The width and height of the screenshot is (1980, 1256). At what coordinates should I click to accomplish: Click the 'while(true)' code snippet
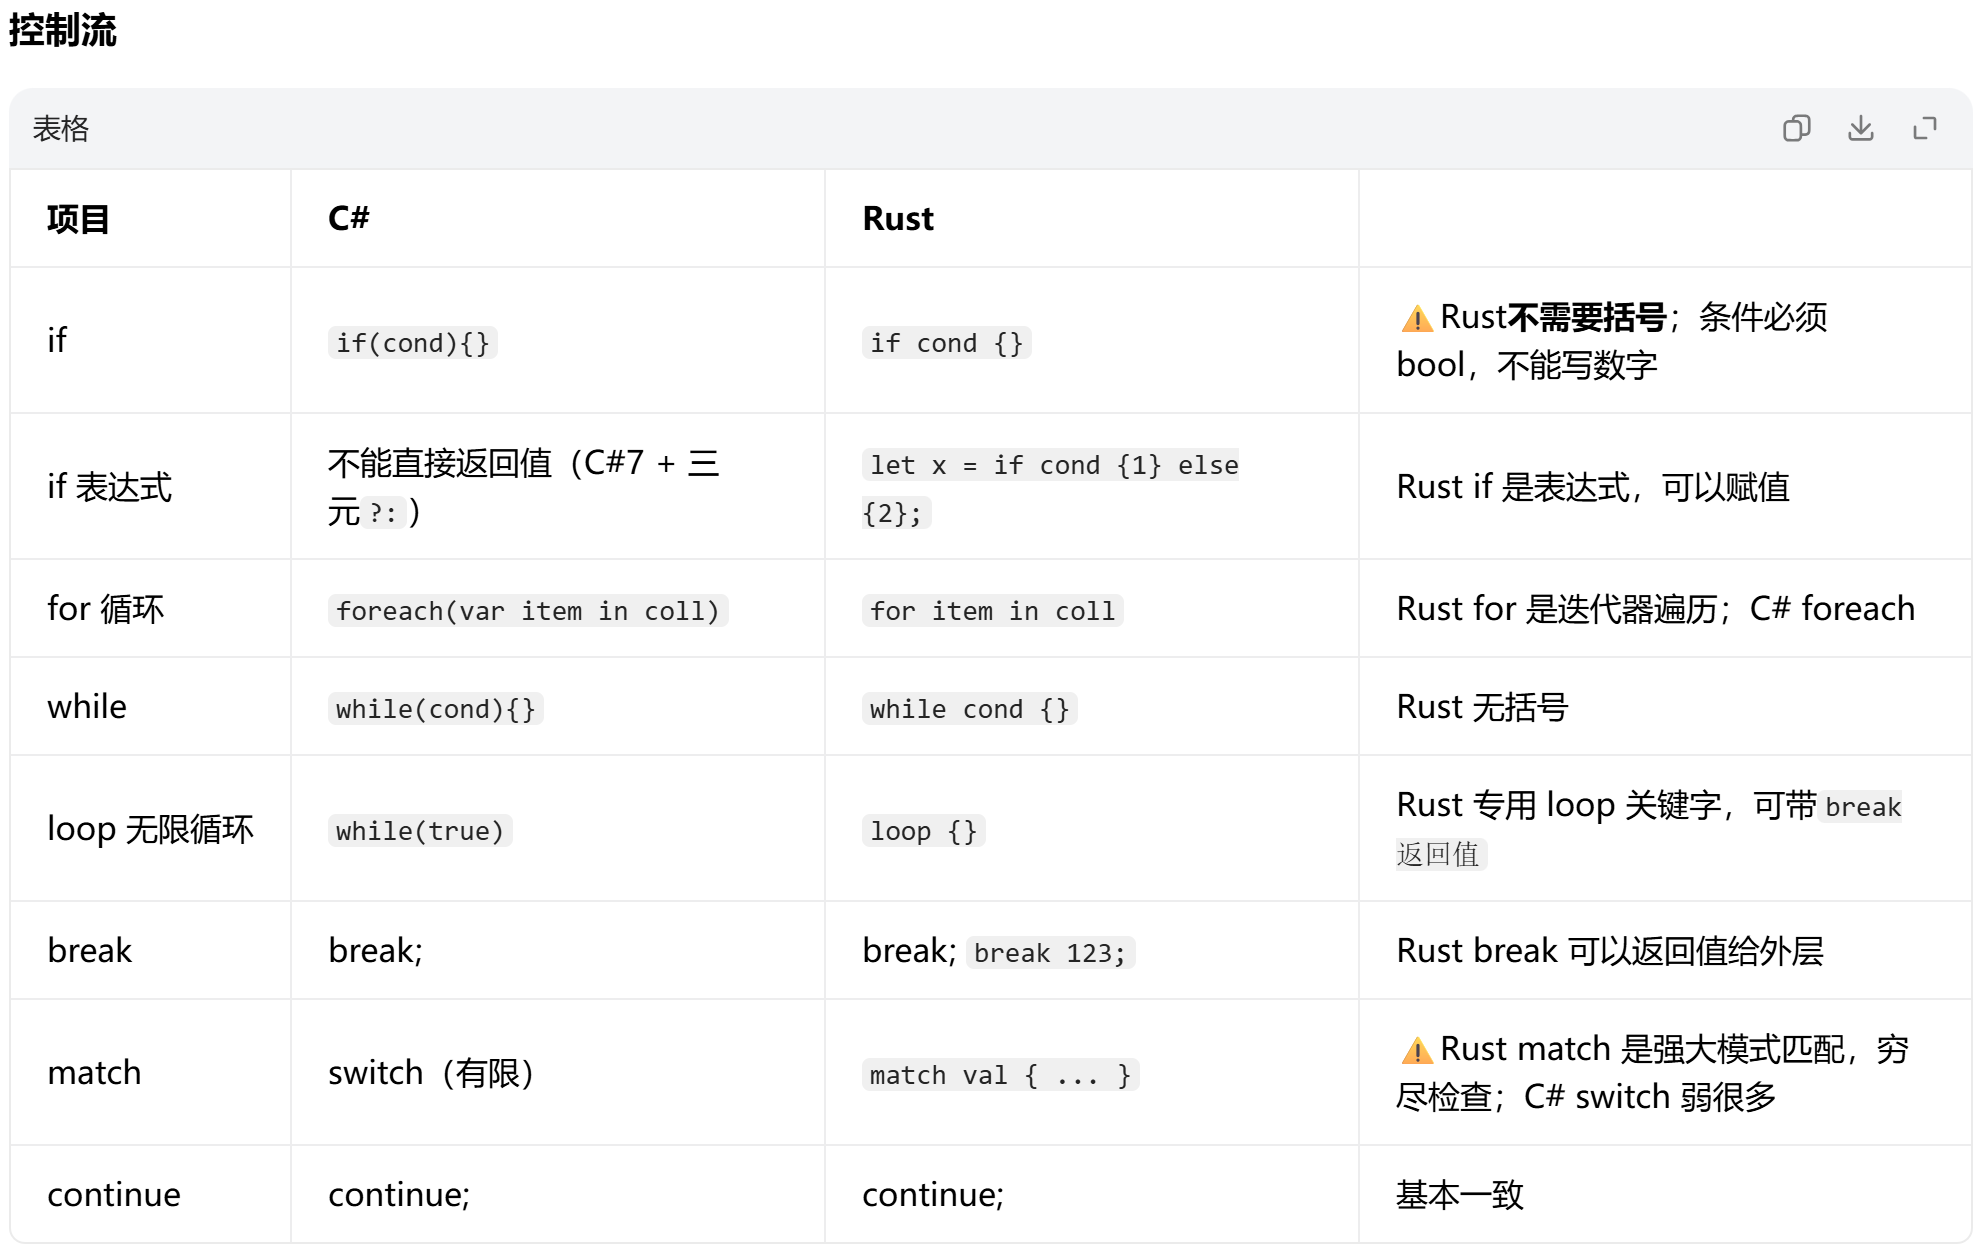click(420, 831)
